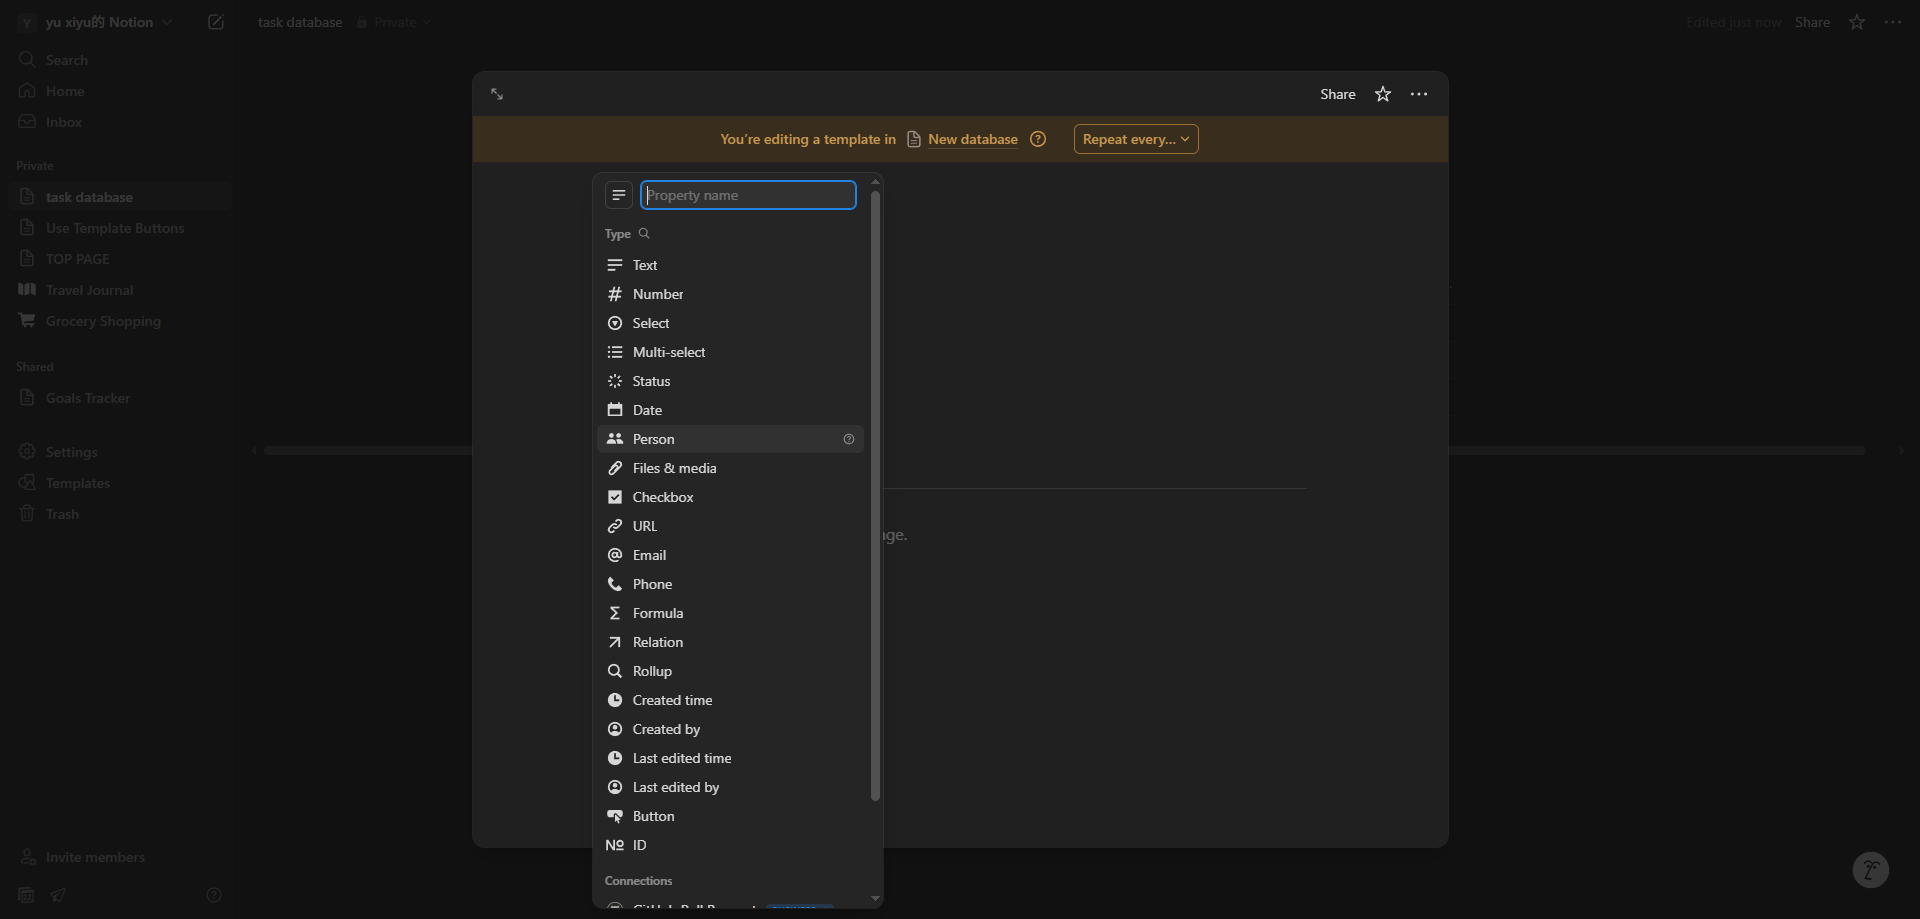Screen dimensions: 1920x919
Task: Choose the Phone property type
Action: [x=730, y=584]
